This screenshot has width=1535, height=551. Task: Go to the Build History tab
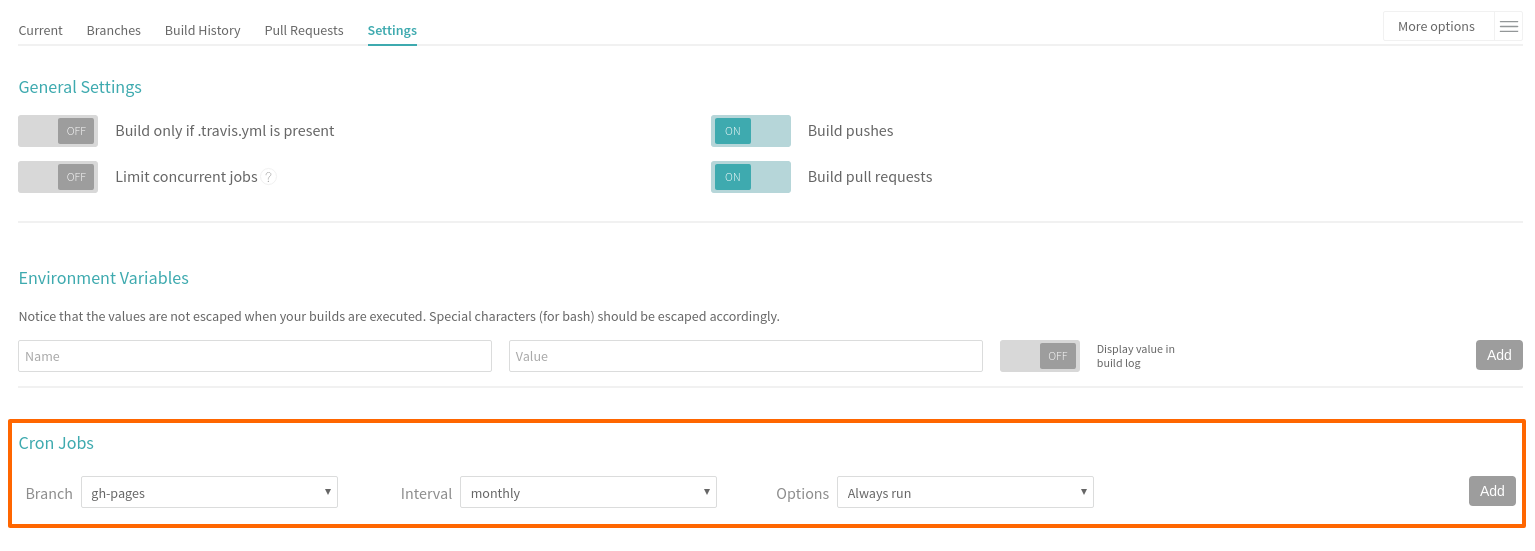[202, 30]
